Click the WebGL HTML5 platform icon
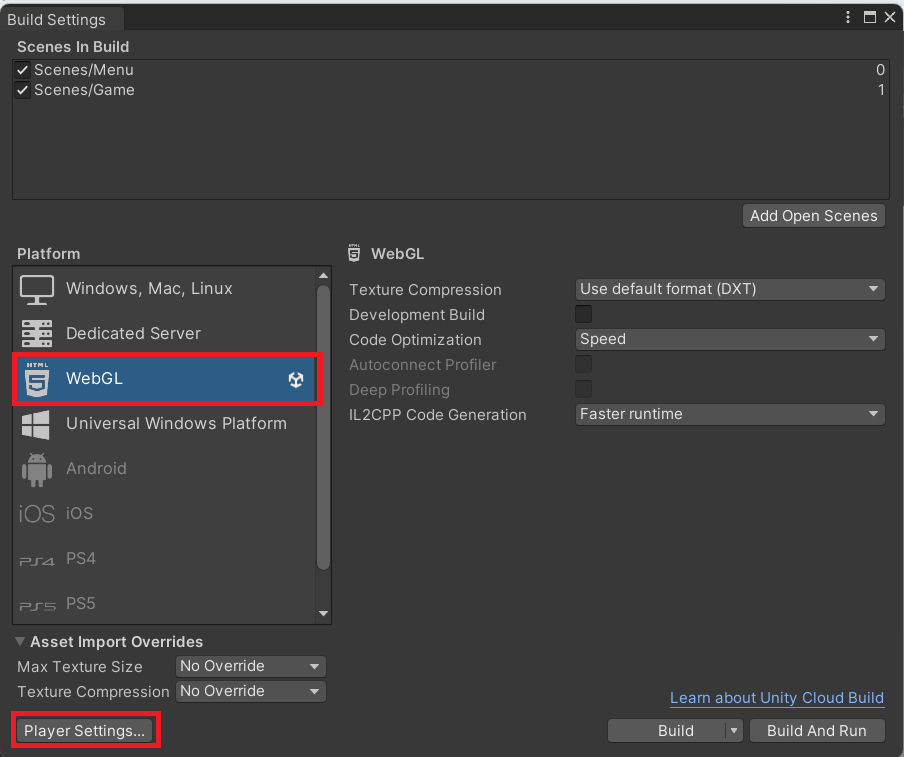904x757 pixels. tap(36, 379)
